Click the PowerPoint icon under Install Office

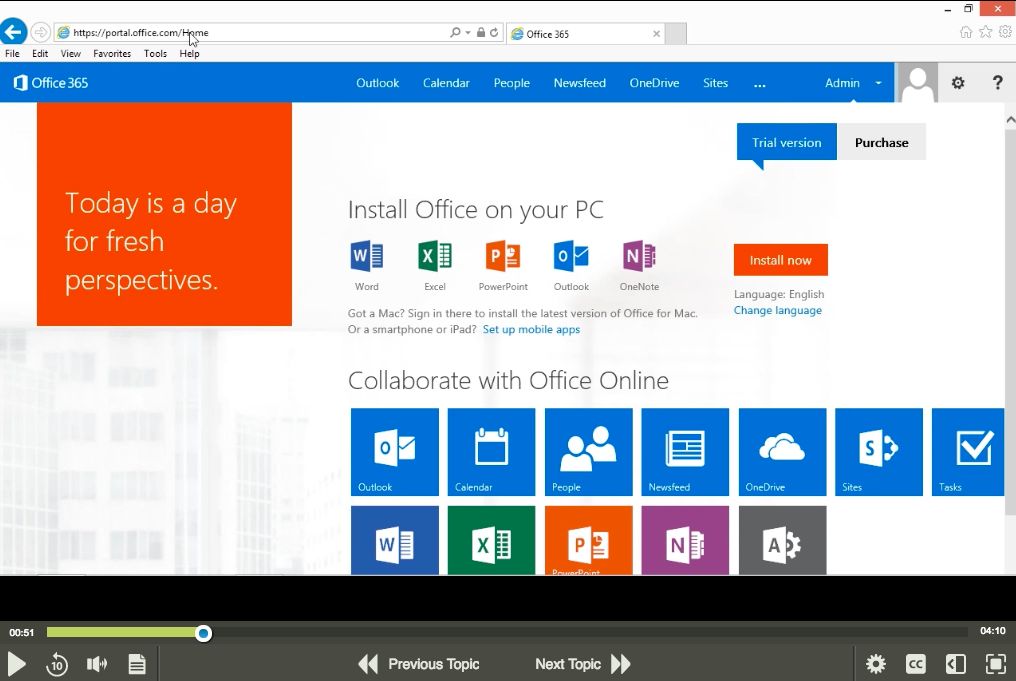(503, 256)
